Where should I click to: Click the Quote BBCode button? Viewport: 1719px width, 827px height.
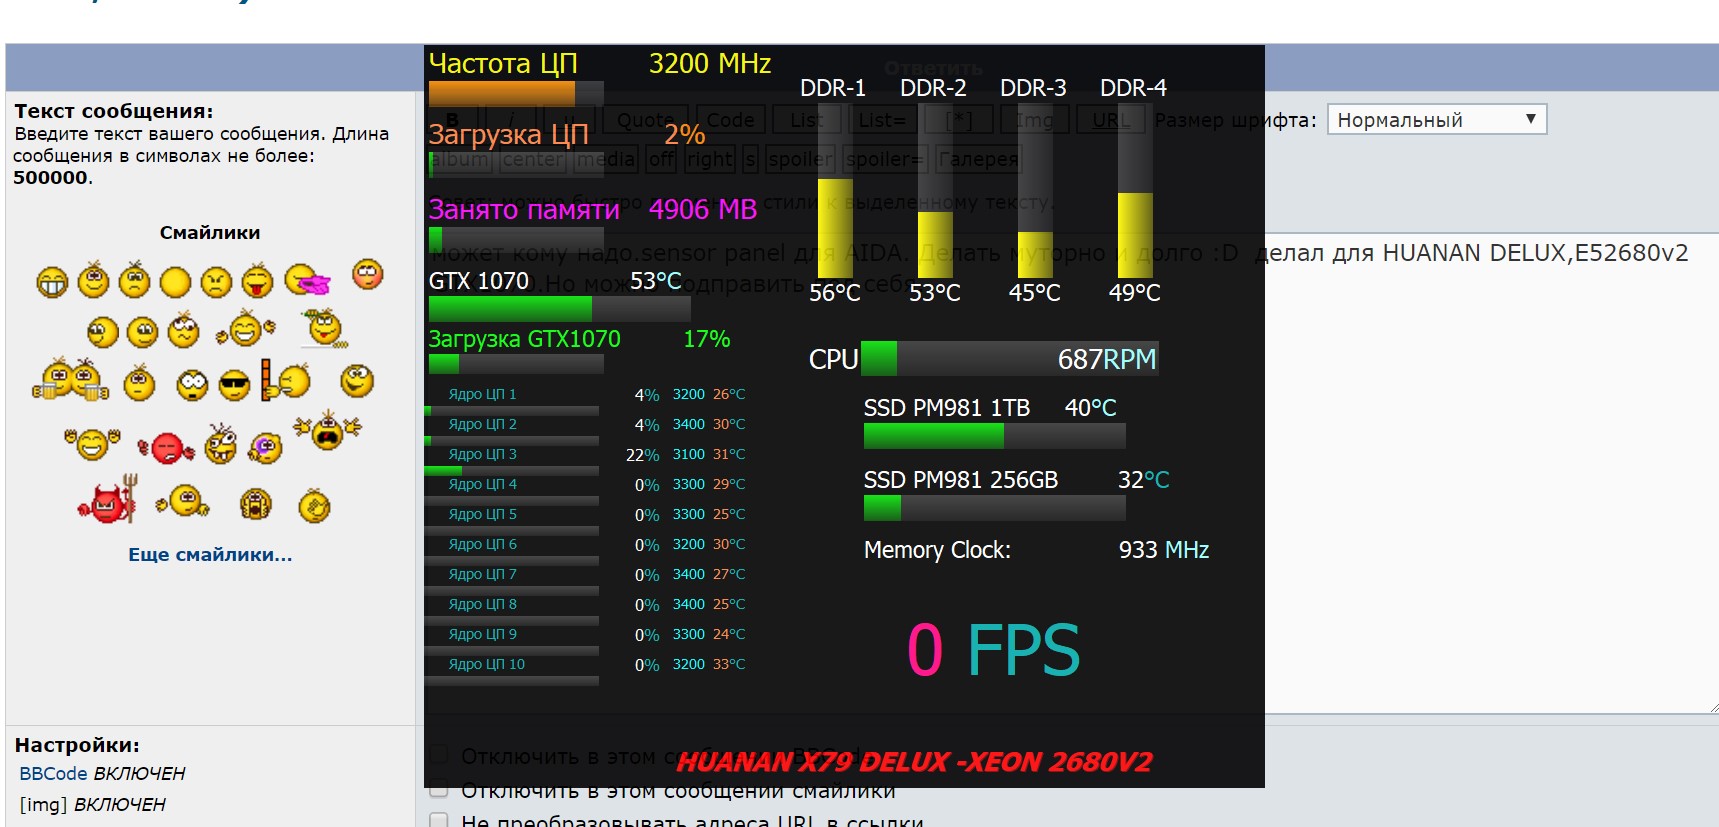click(x=645, y=120)
